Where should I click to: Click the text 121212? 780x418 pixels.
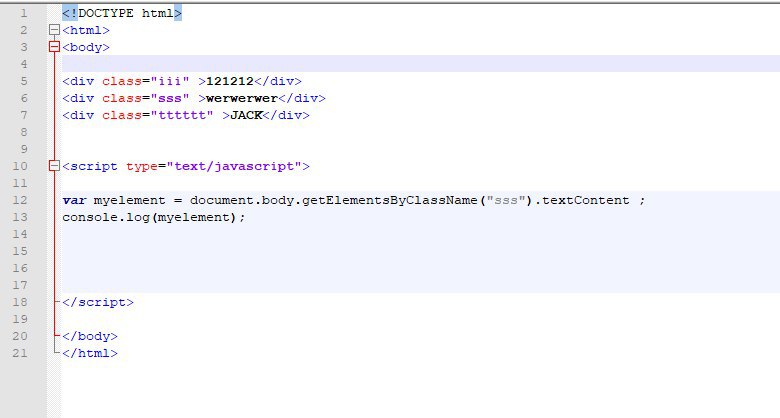click(x=230, y=81)
